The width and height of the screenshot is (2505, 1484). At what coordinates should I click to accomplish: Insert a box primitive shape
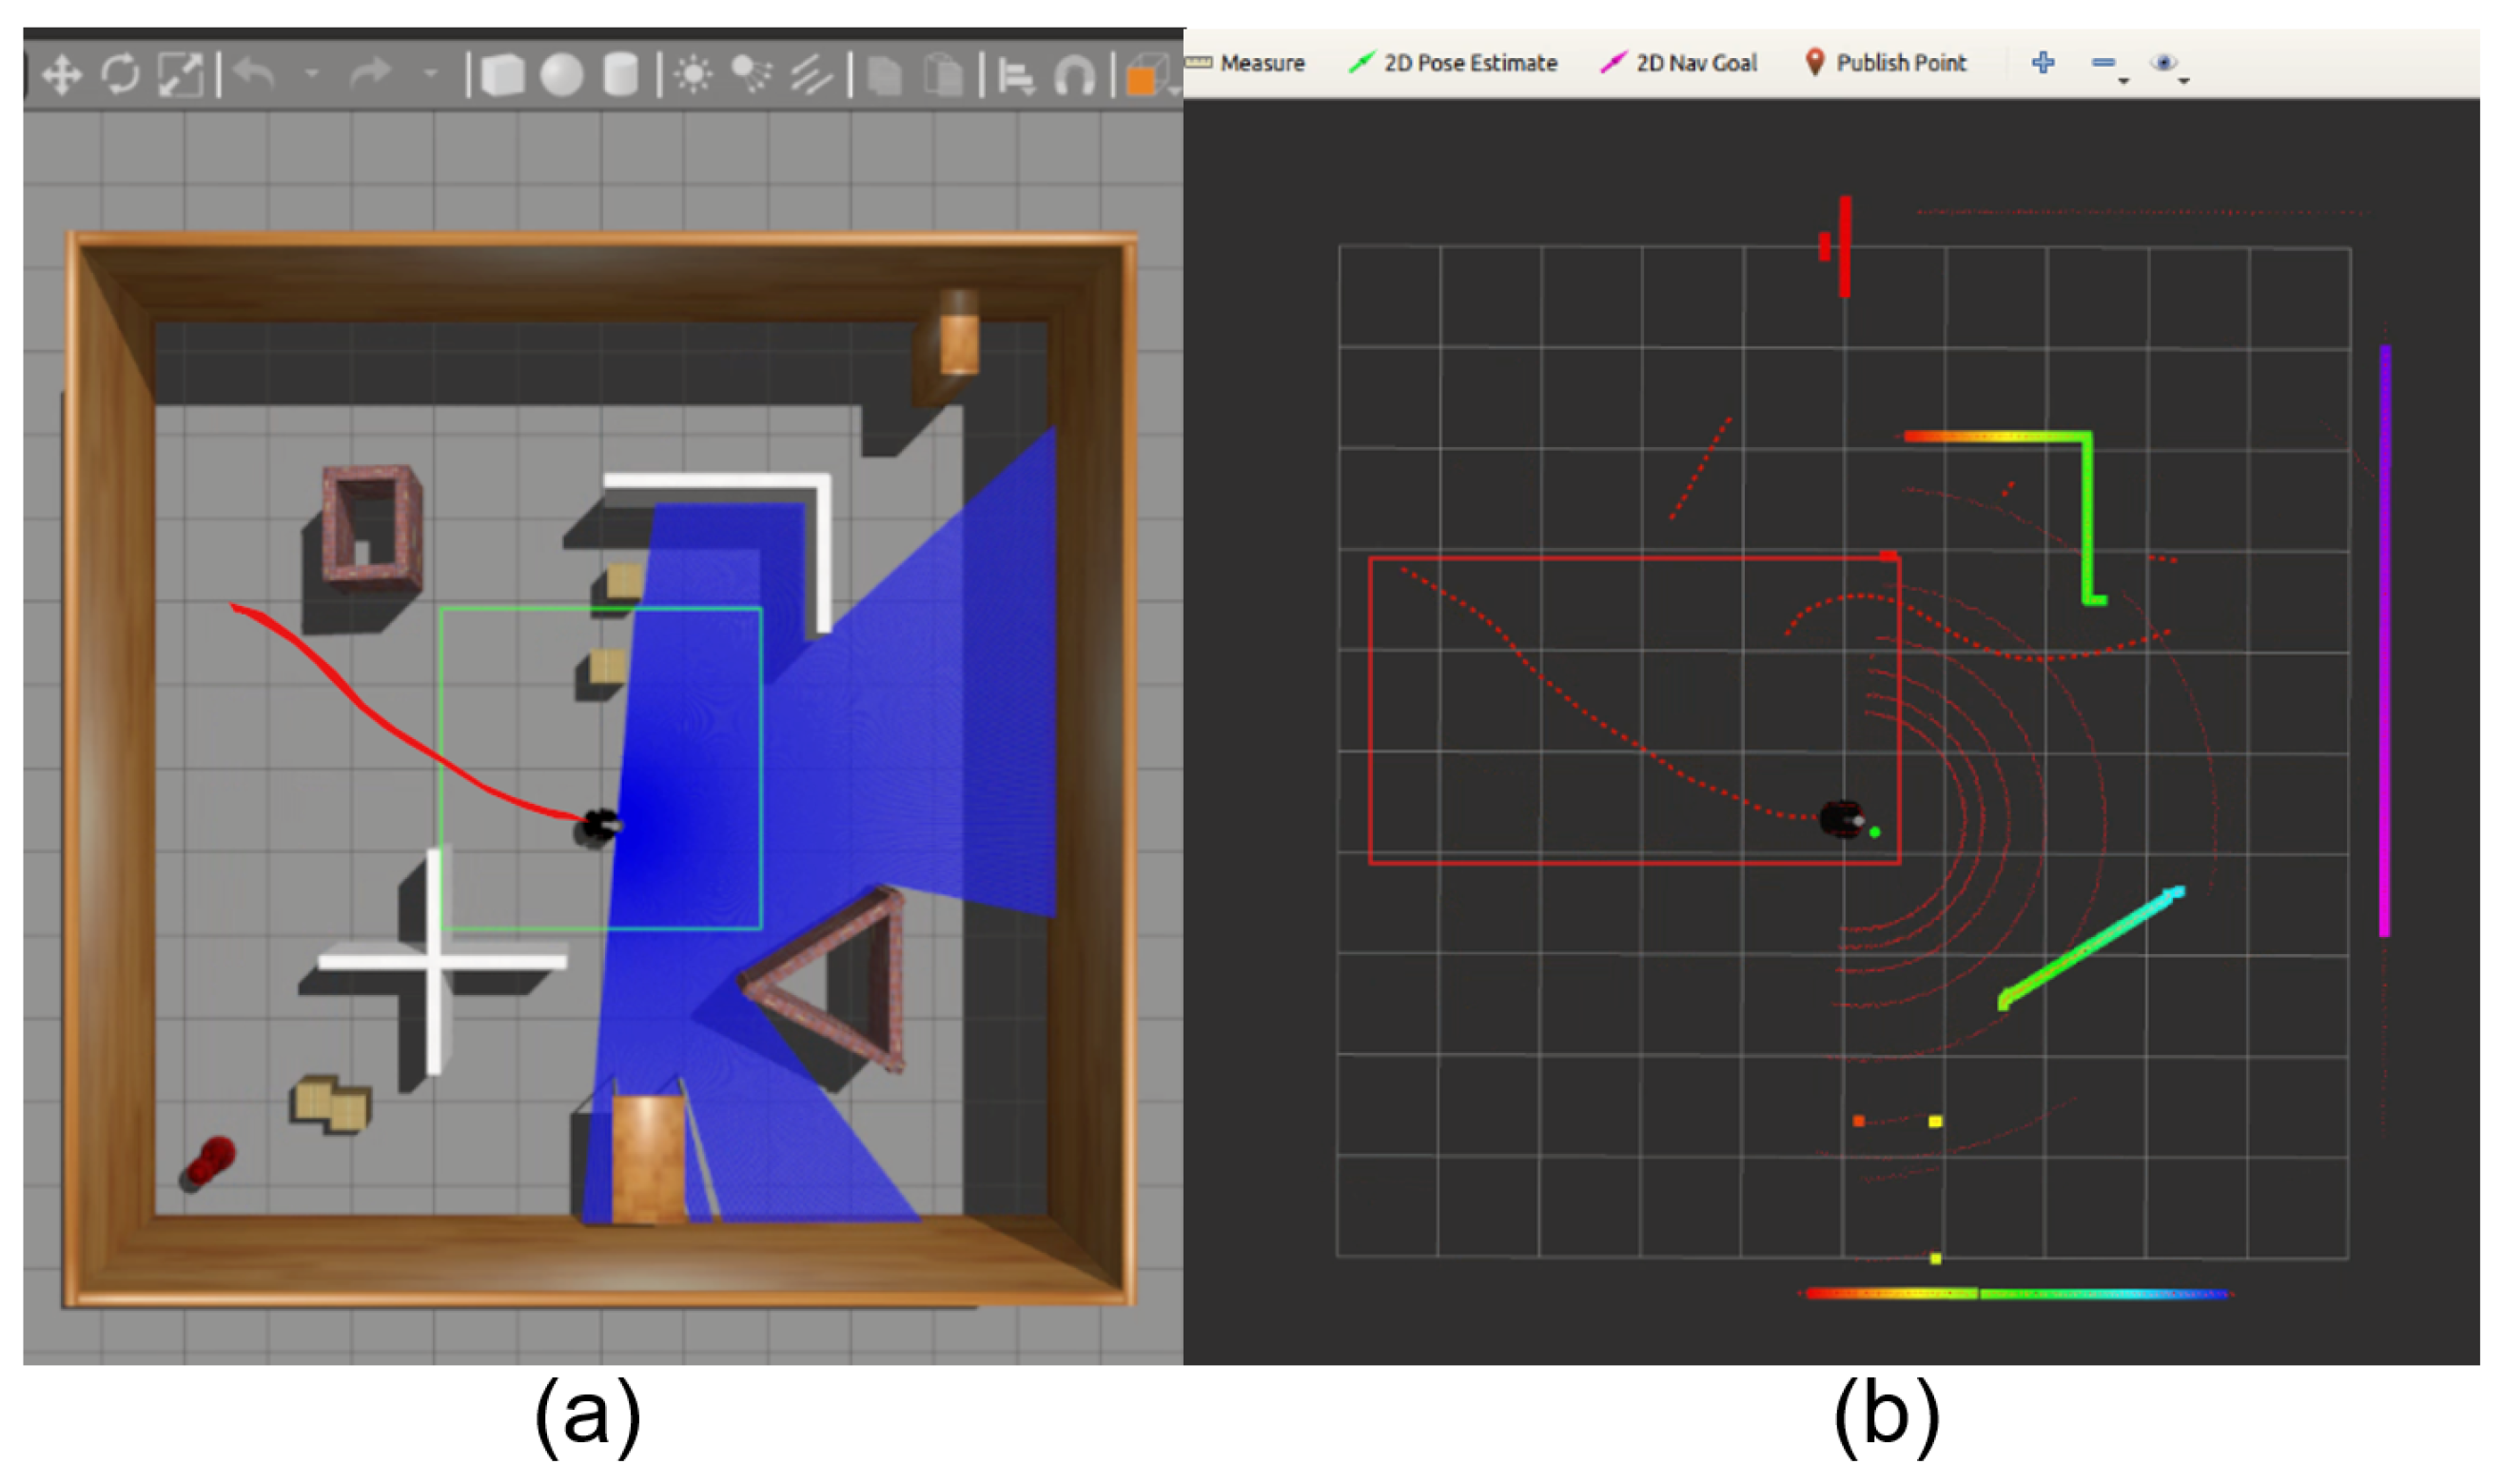tap(502, 75)
